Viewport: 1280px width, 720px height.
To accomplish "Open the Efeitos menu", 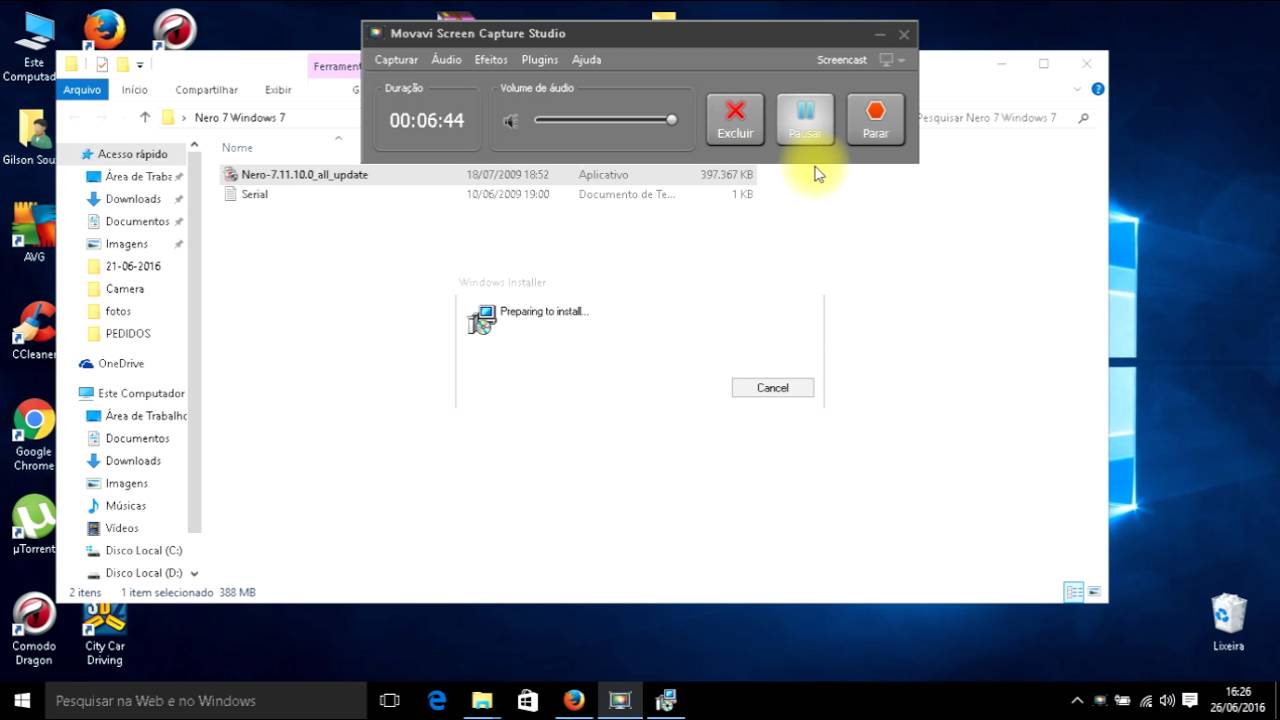I will (491, 60).
